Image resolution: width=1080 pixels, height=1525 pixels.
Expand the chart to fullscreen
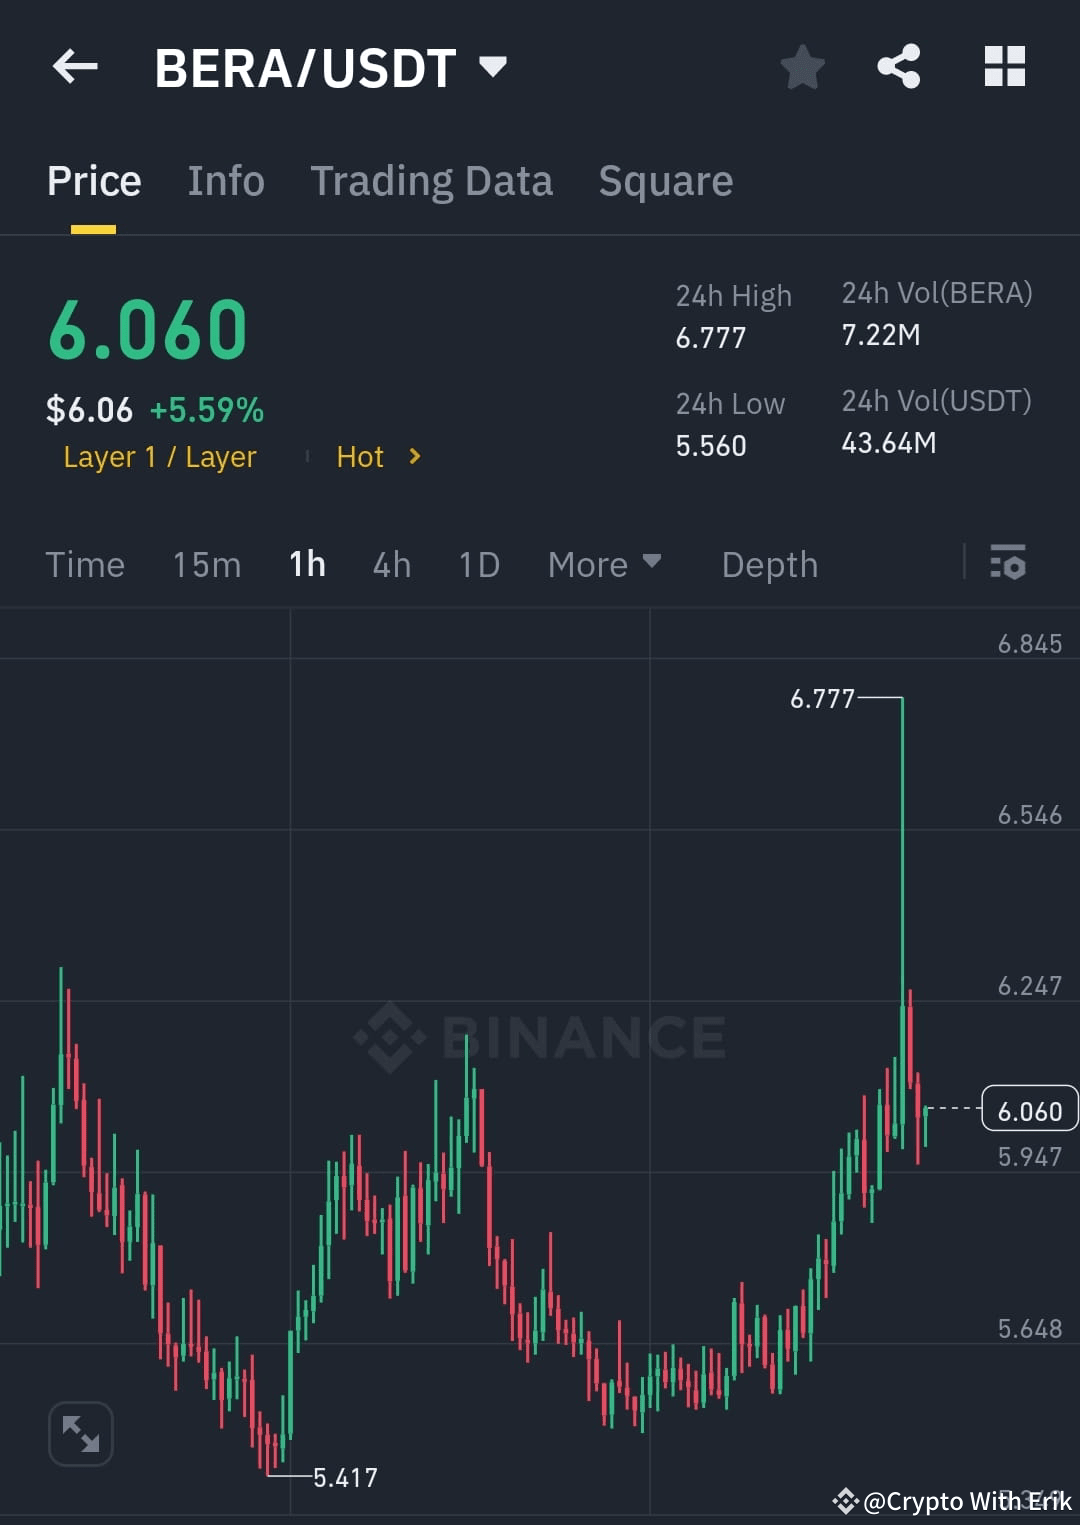point(80,1432)
